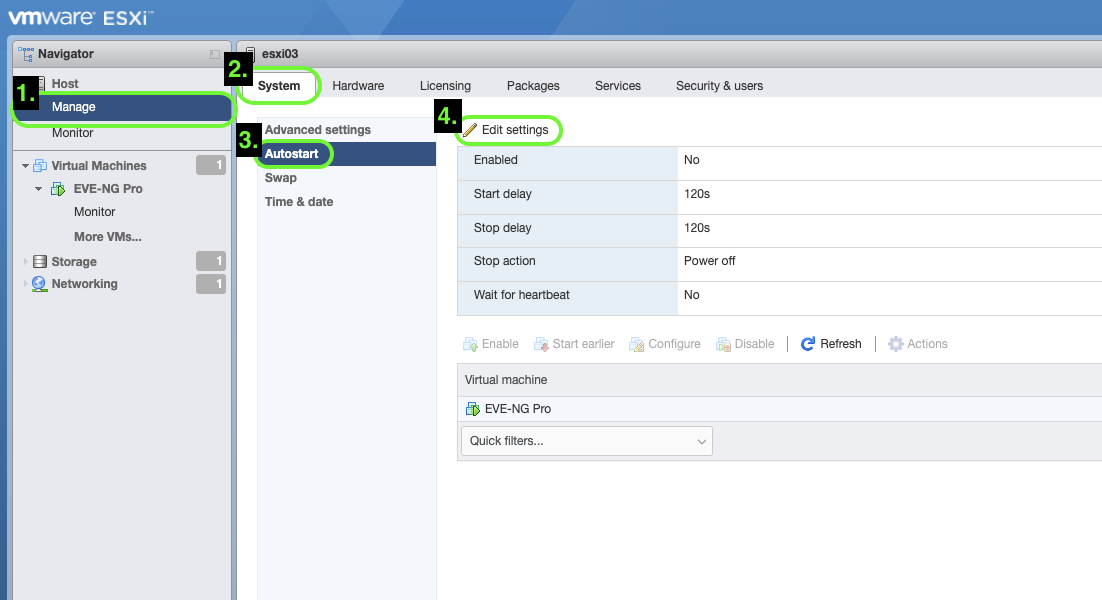Collapse the Virtual Machines tree

coord(23,165)
